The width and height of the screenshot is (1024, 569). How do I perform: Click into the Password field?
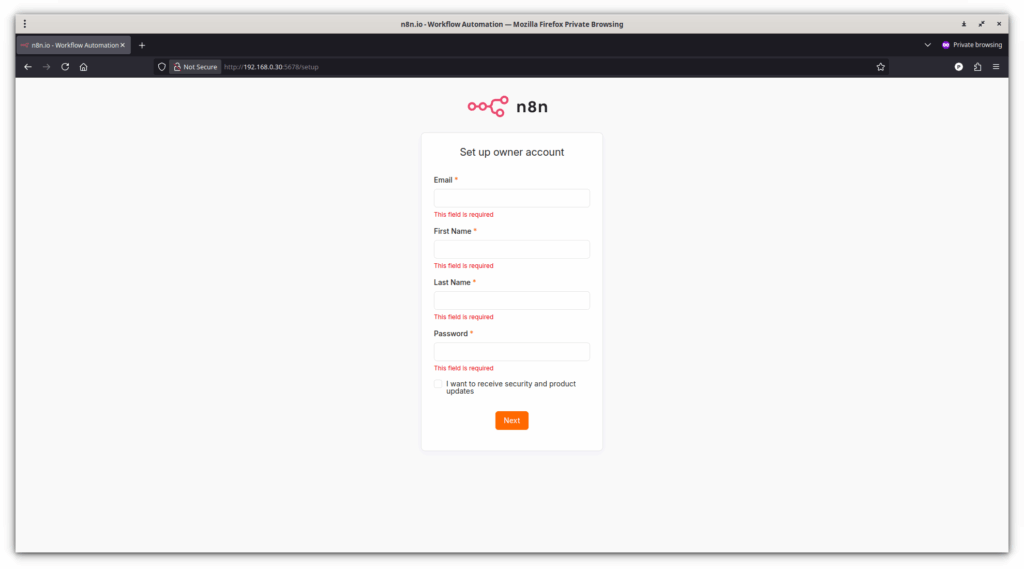click(511, 351)
